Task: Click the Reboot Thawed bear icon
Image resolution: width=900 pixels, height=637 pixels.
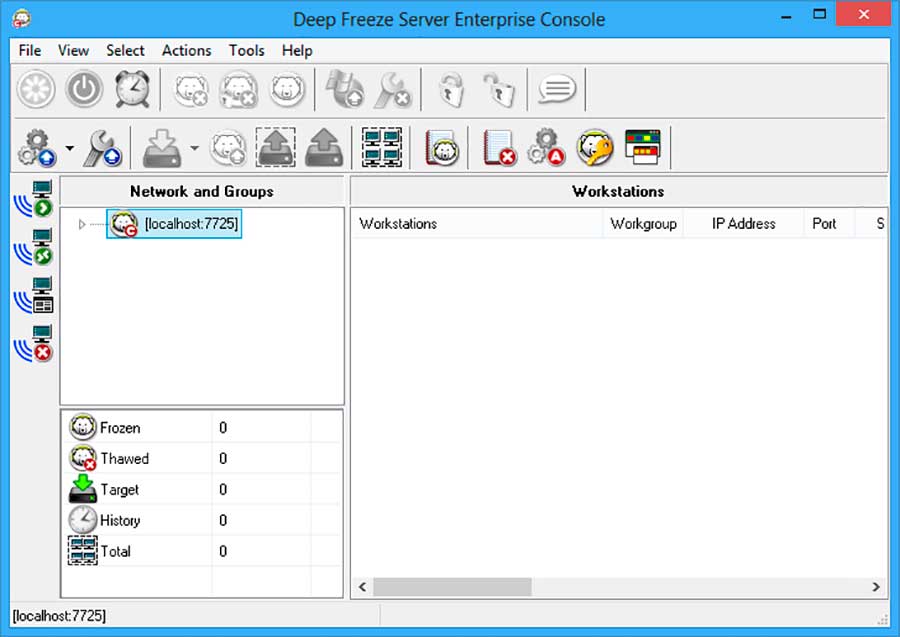Action: [191, 90]
